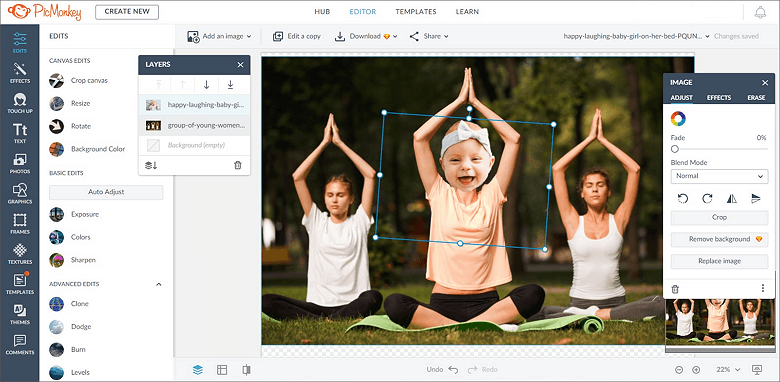Delete layer trash icon in Layers panel
This screenshot has width=780, height=382.
238,165
